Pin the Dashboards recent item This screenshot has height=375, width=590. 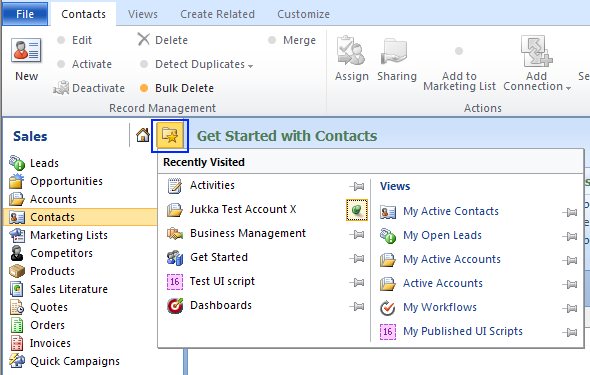coord(357,307)
